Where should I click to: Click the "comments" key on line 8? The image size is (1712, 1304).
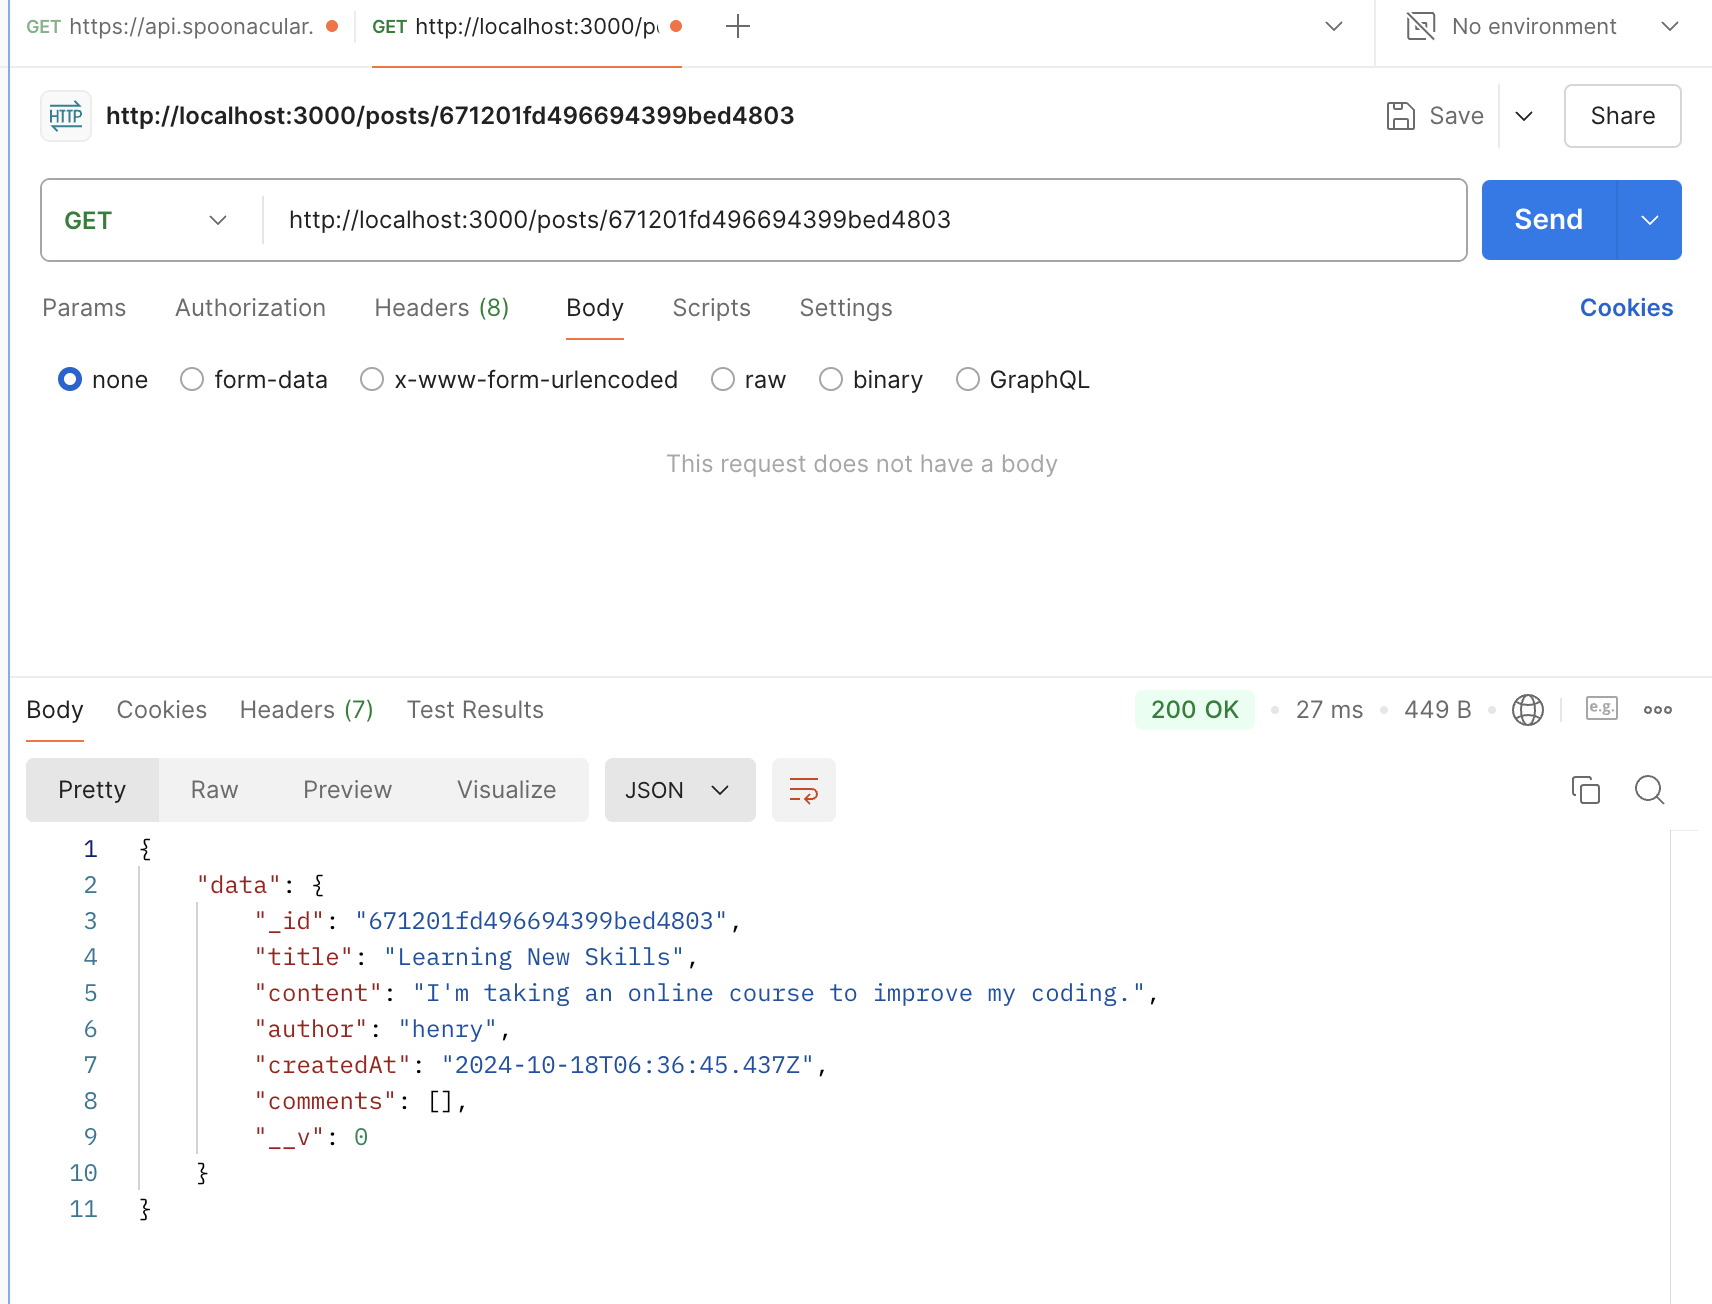click(326, 1101)
